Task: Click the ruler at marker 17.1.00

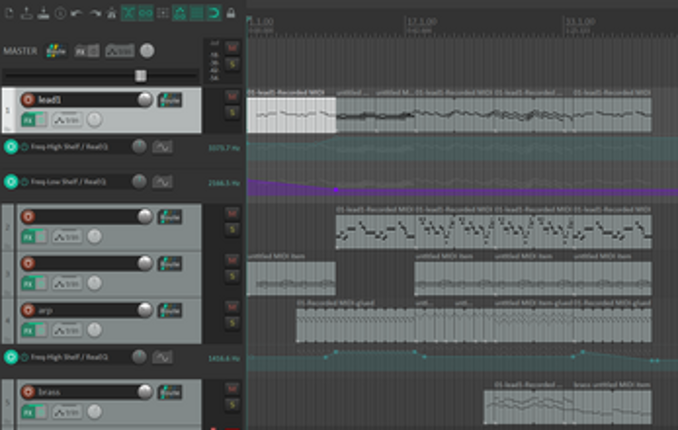Action: click(x=422, y=21)
